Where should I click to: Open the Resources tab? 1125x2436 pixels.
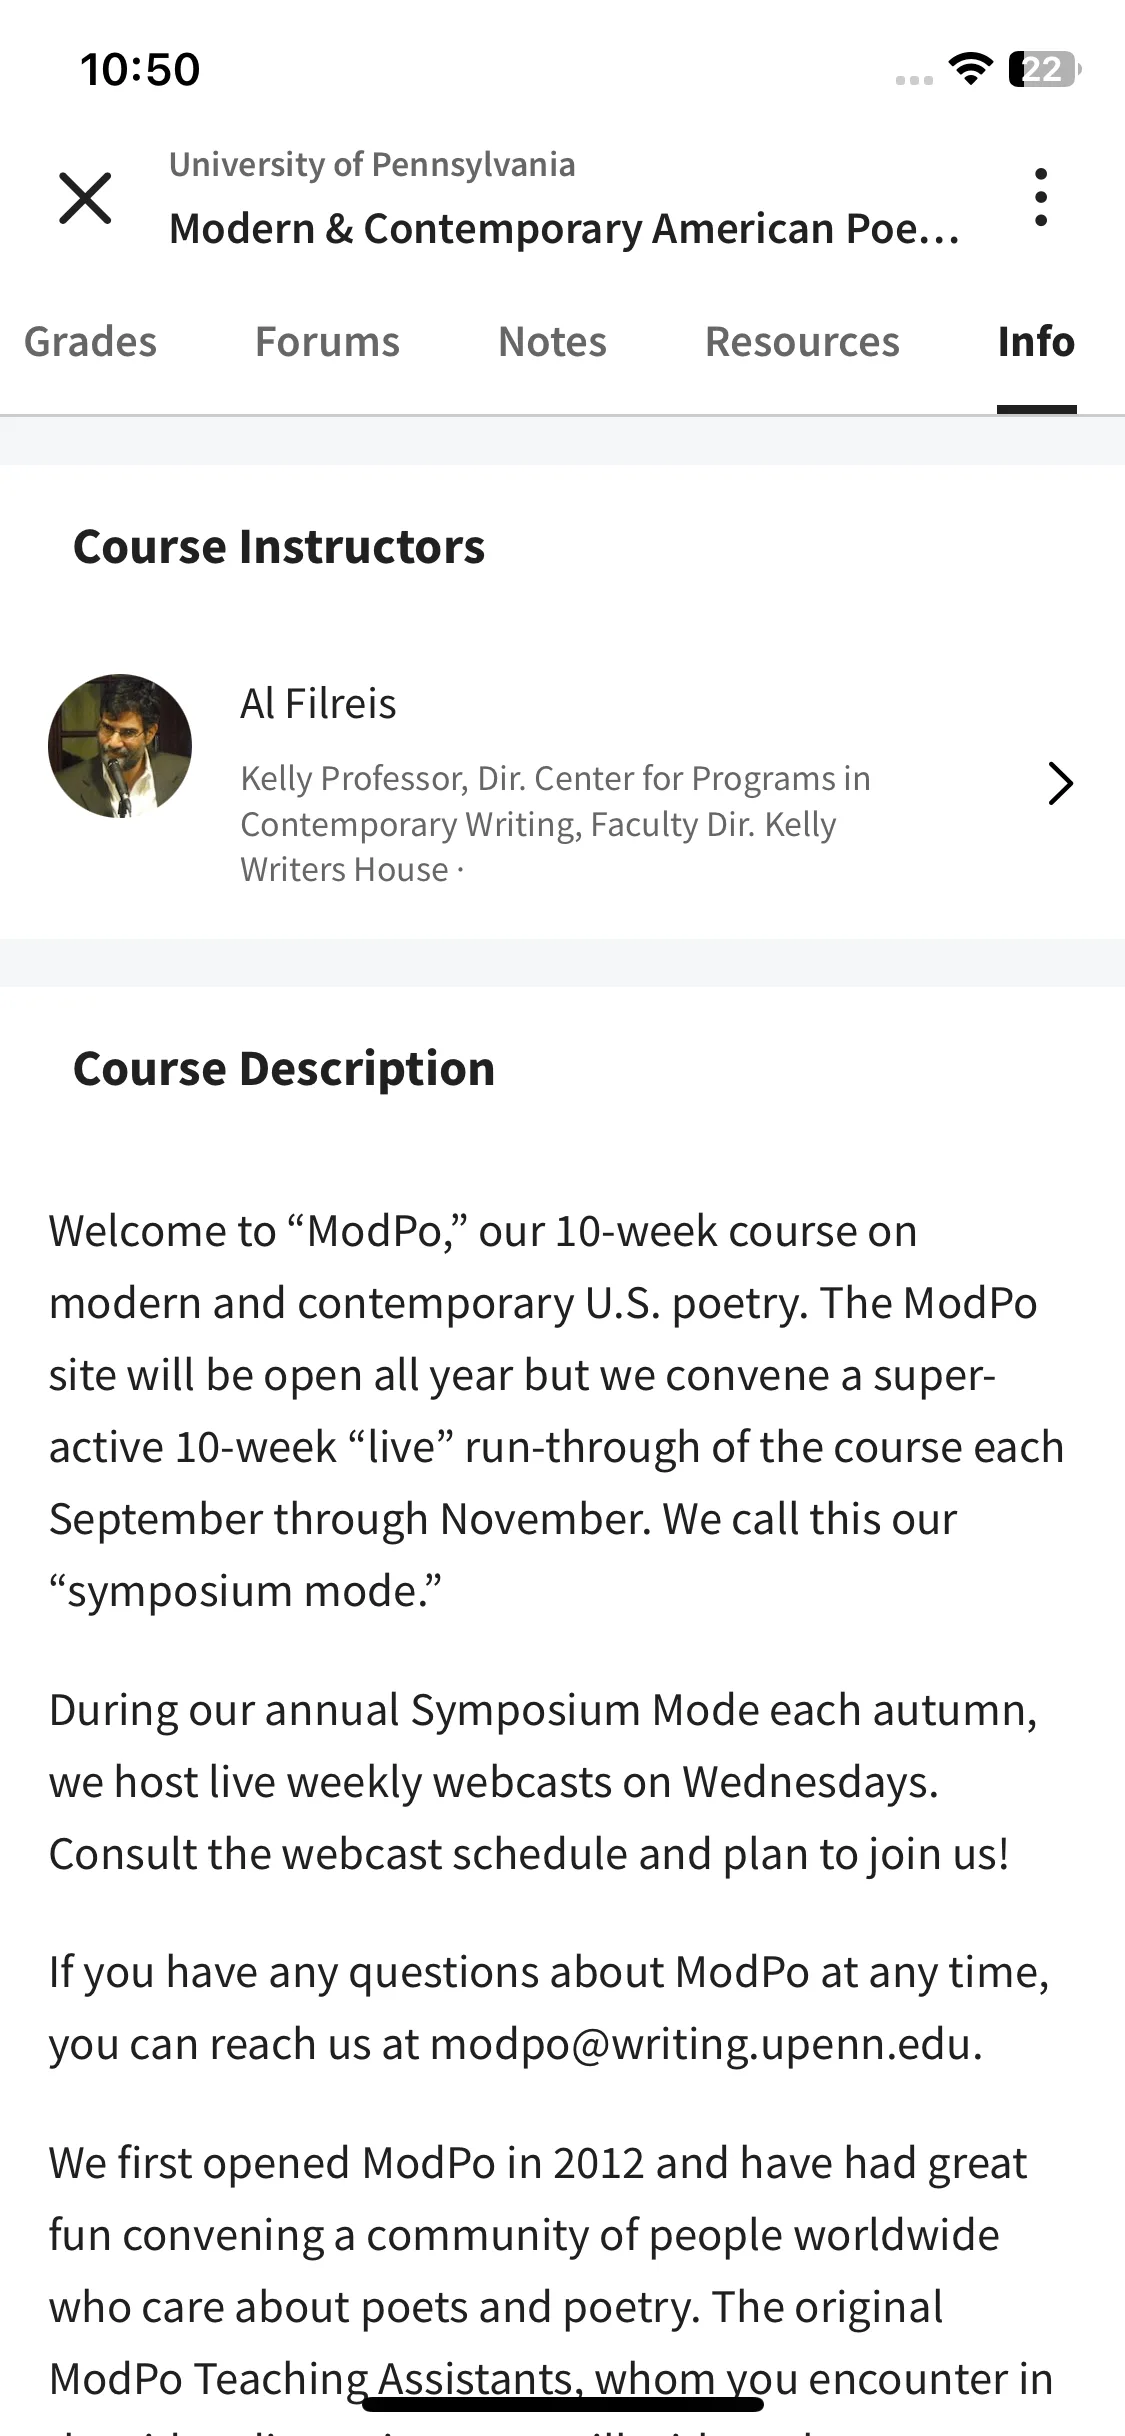point(802,342)
